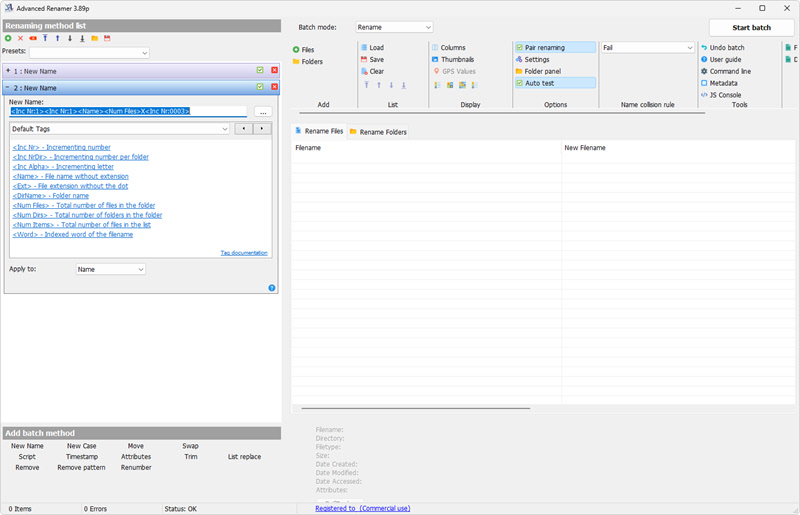This screenshot has height=515, width=800.
Task: Insert <Num Dirs> tag link
Action: point(87,215)
